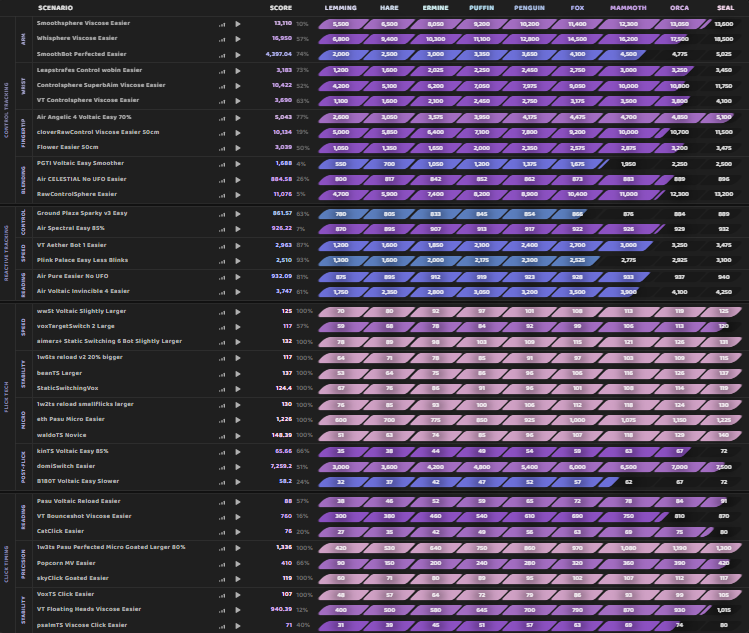Show chart for ww5t Voltaic Slightly Larger
The height and width of the screenshot is (633, 749).
tap(222, 312)
